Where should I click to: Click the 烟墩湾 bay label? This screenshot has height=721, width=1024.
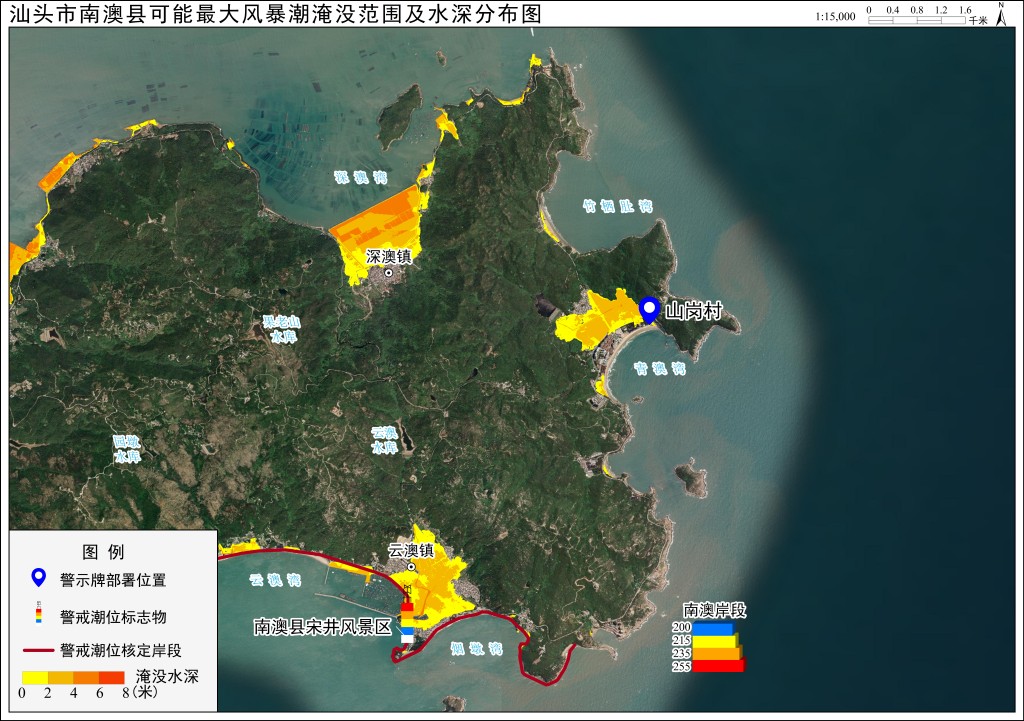pos(477,648)
